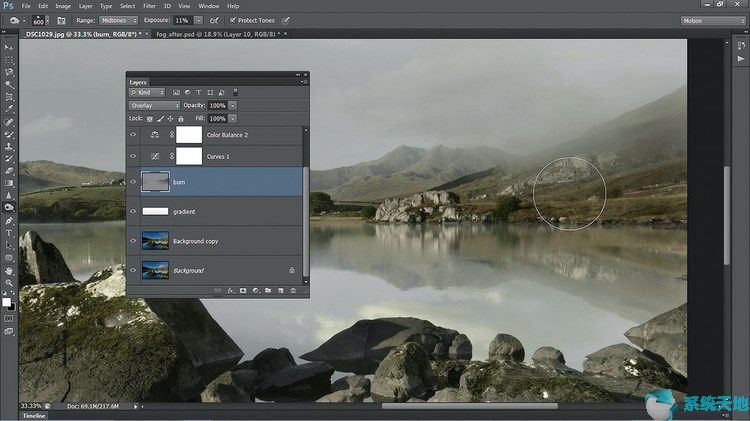This screenshot has height=421, width=750.
Task: Select the History Brush tool
Action: click(x=9, y=159)
